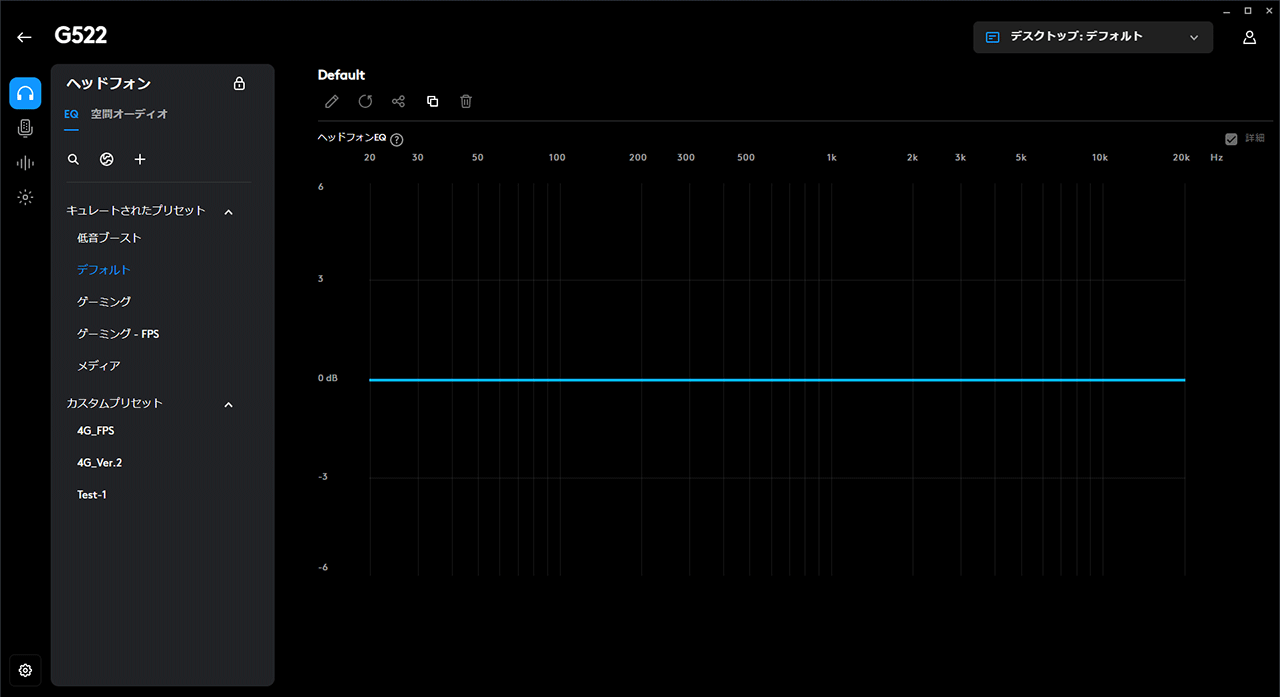The height and width of the screenshot is (697, 1280).
Task: Click the blue EQ curve line
Action: point(776,380)
